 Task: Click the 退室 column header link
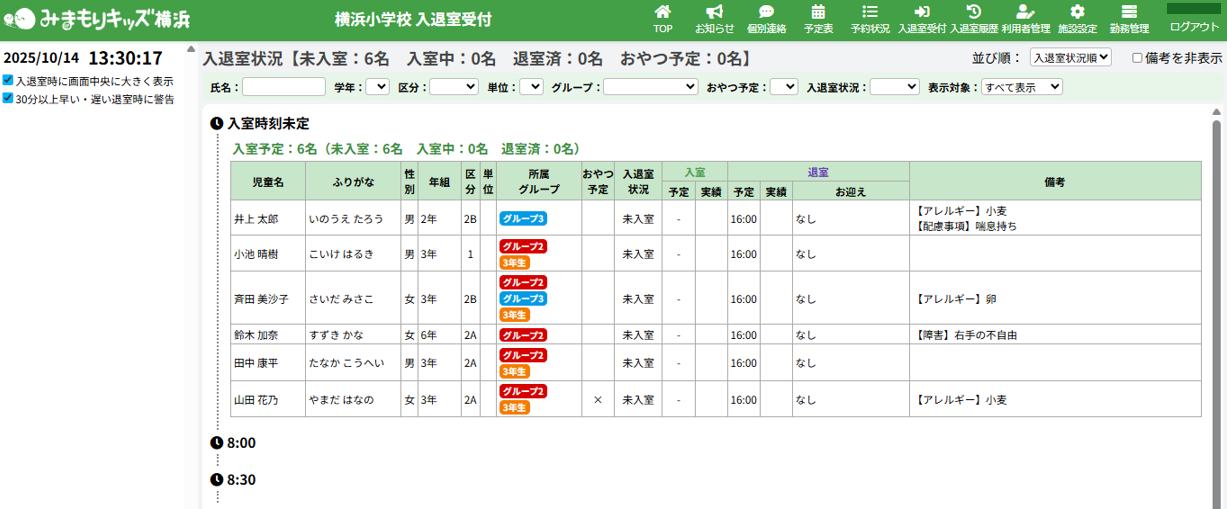click(818, 172)
